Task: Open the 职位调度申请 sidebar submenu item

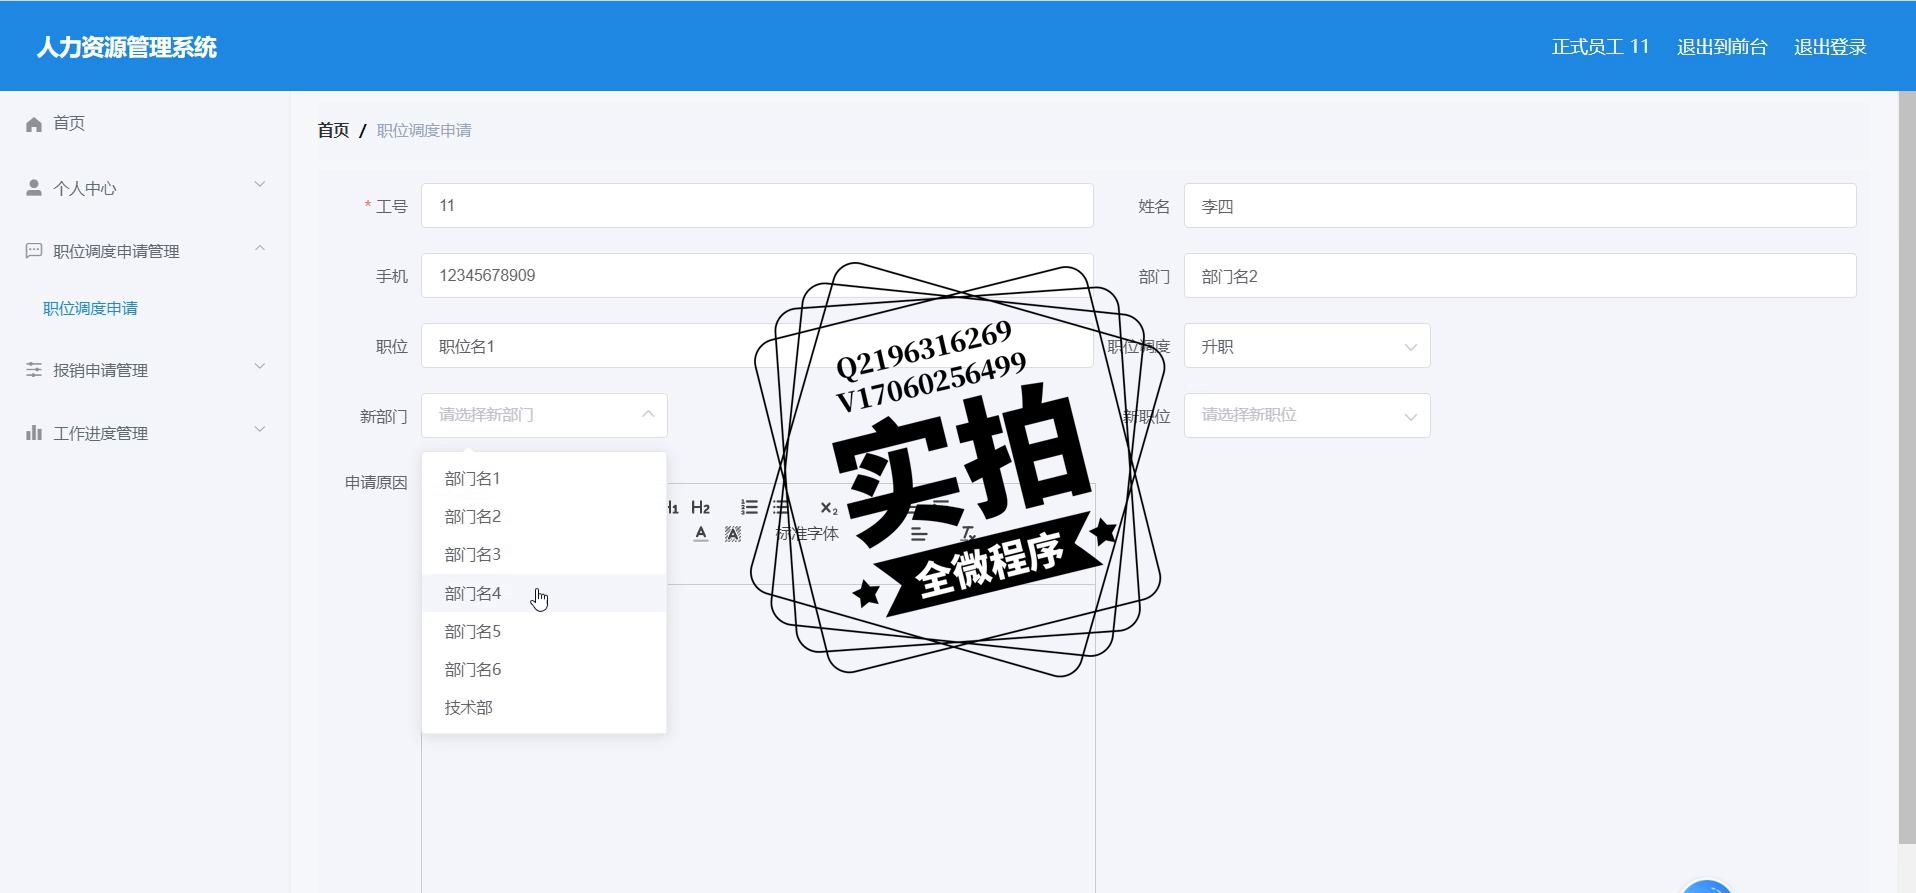Action: point(90,309)
